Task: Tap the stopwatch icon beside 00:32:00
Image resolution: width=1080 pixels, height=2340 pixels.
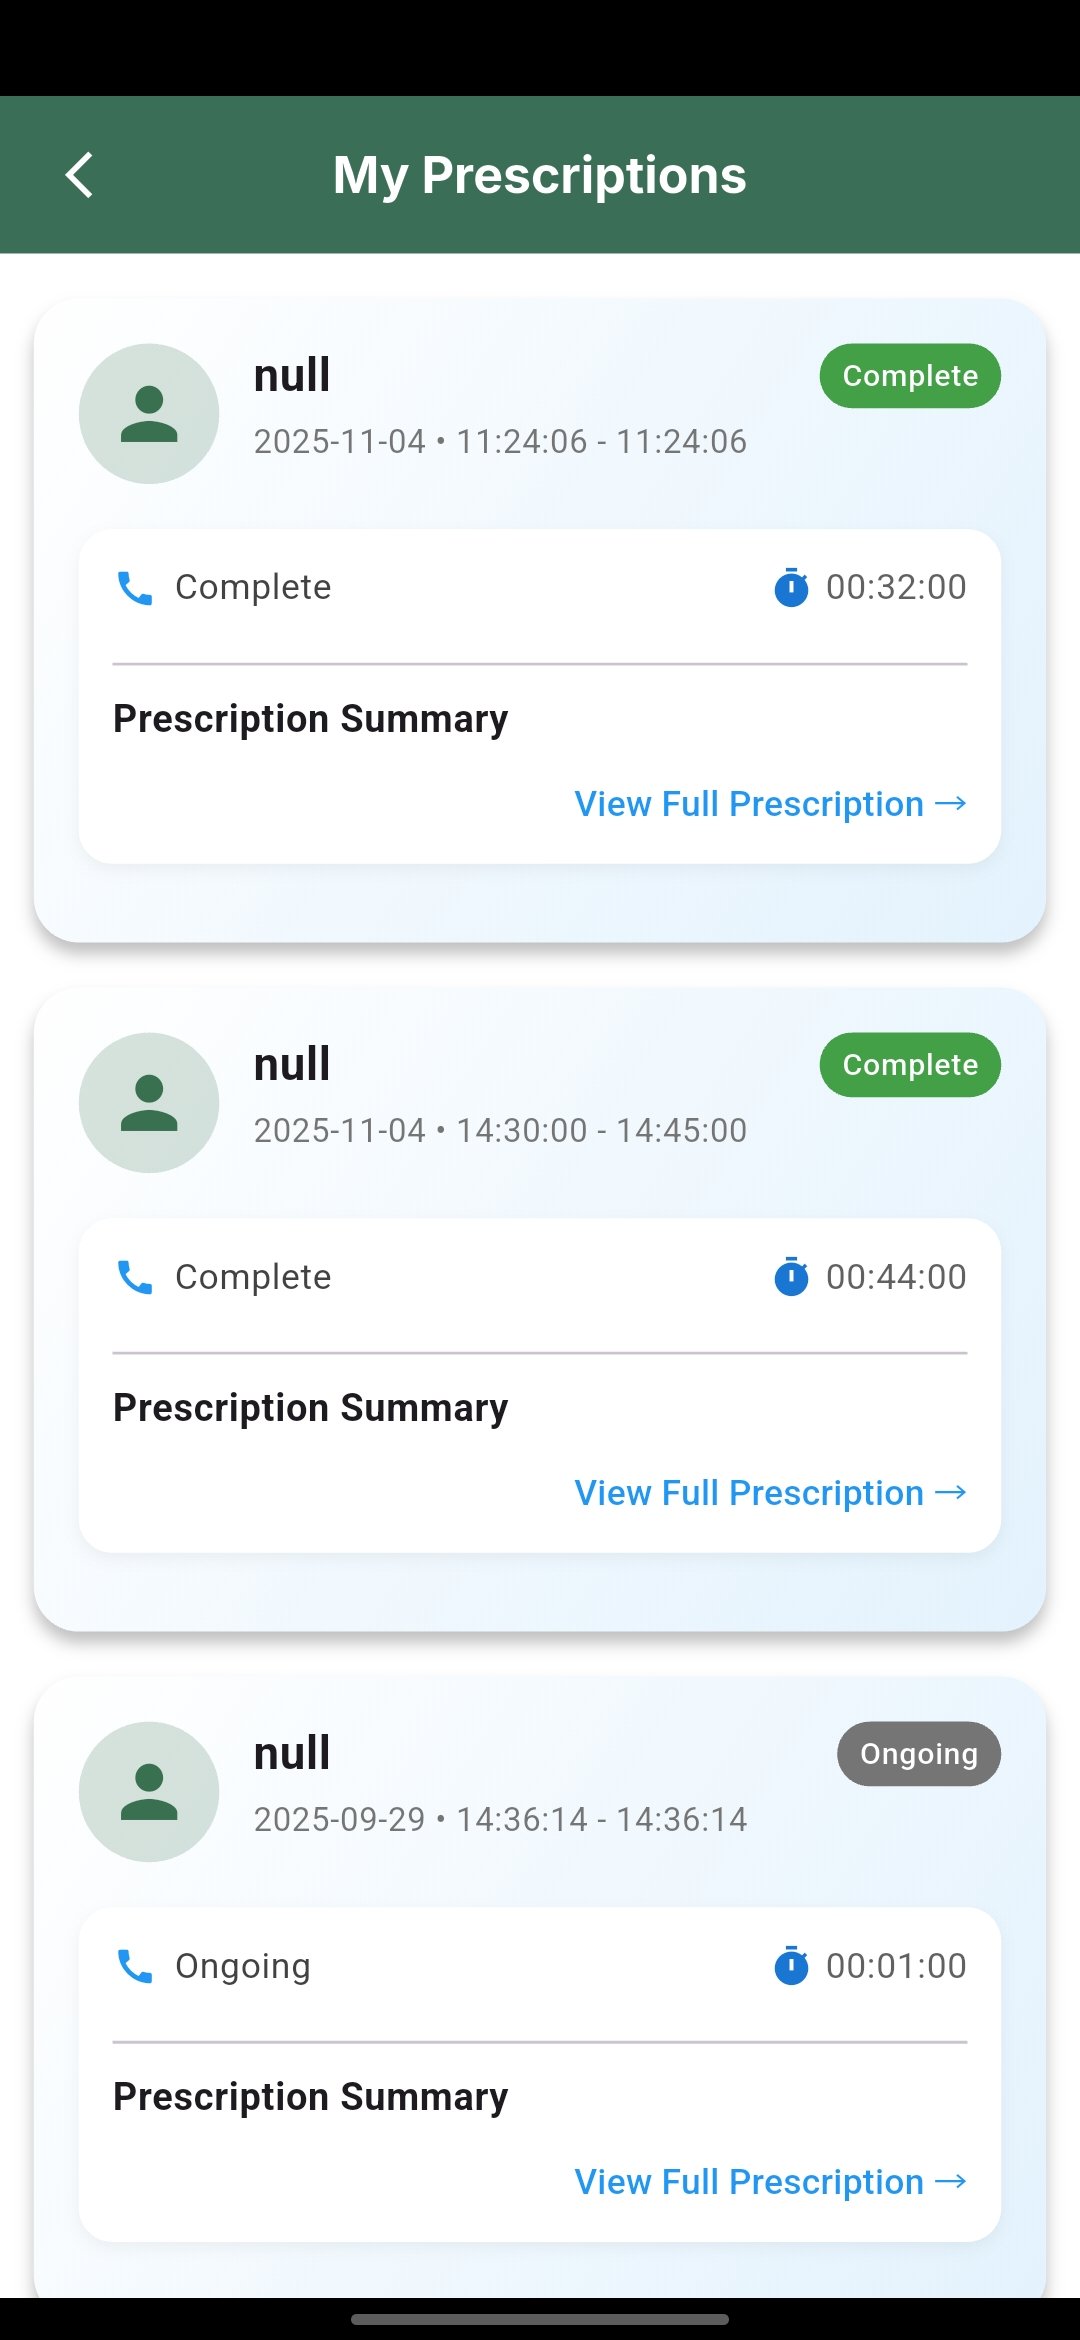Action: click(791, 587)
